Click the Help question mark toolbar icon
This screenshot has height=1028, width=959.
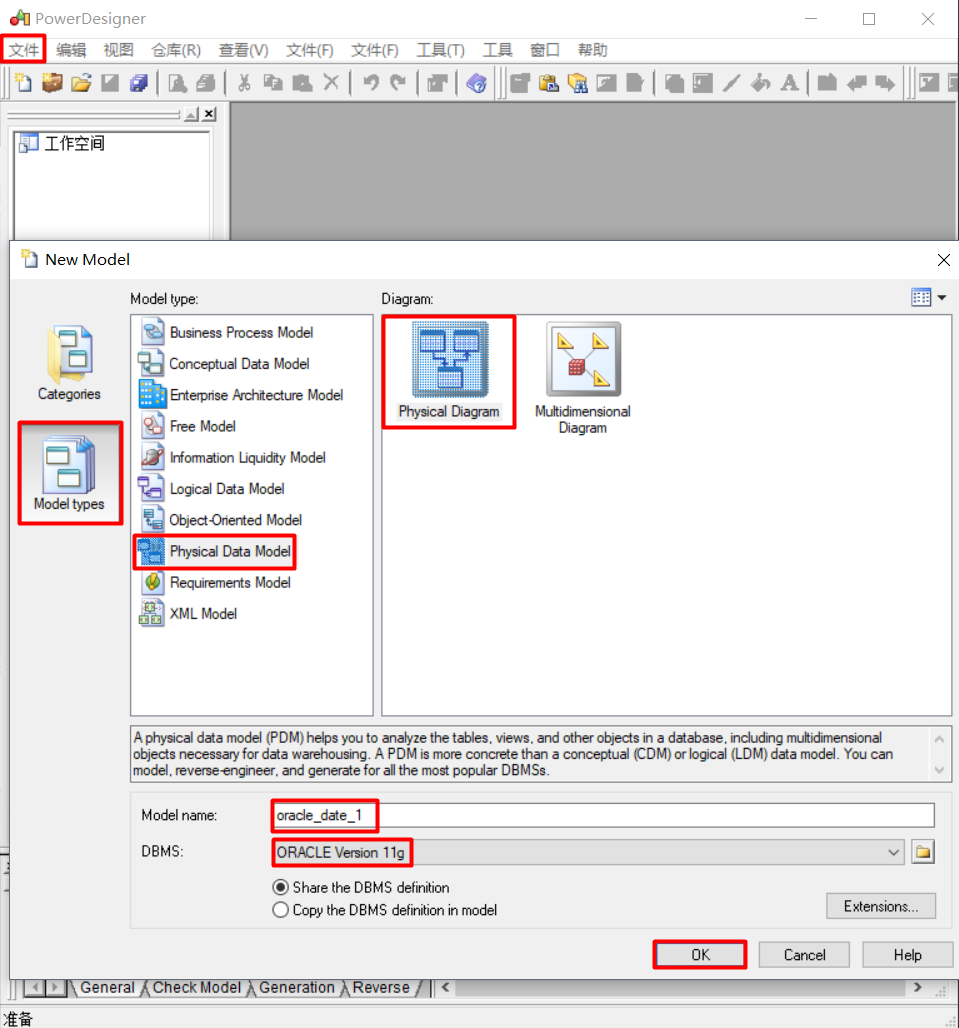coord(477,83)
